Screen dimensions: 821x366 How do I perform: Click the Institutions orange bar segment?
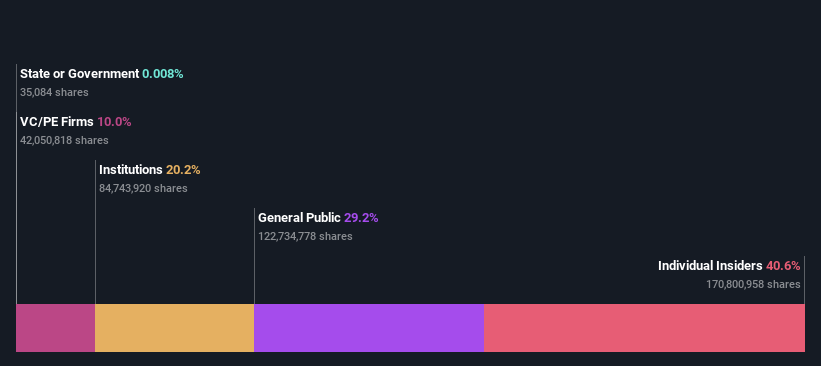[174, 328]
